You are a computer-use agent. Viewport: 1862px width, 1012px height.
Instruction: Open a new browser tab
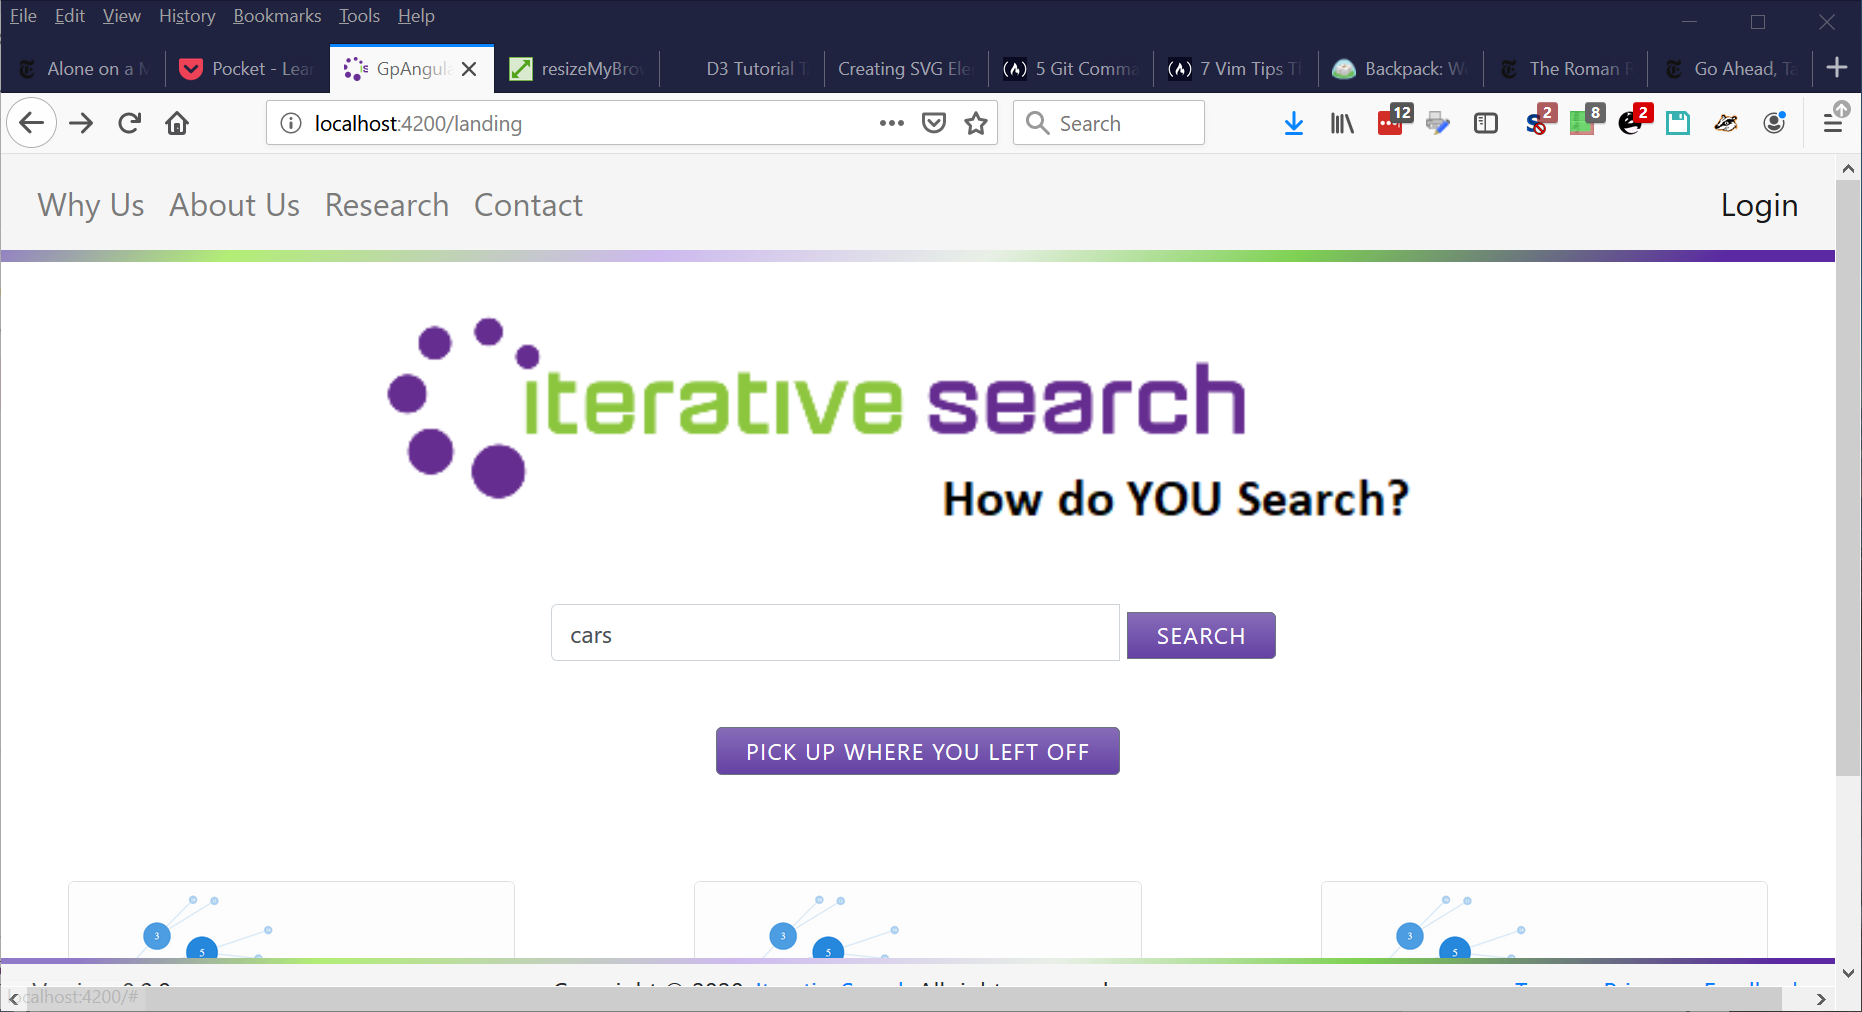1837,68
